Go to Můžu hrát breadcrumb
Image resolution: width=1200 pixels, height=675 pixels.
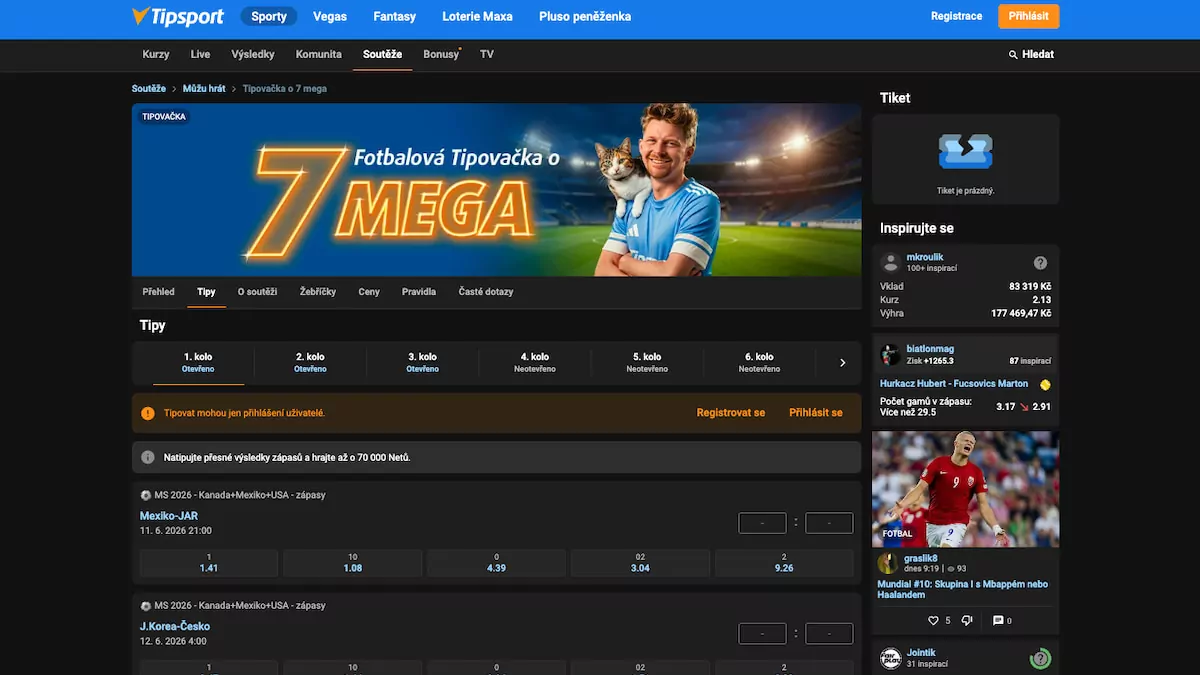[x=204, y=89]
